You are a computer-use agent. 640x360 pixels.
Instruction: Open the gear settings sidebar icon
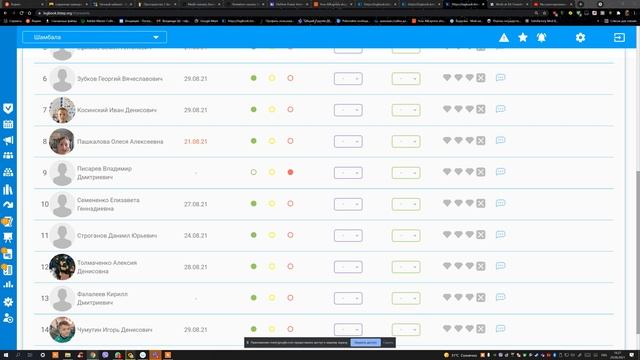(8, 302)
